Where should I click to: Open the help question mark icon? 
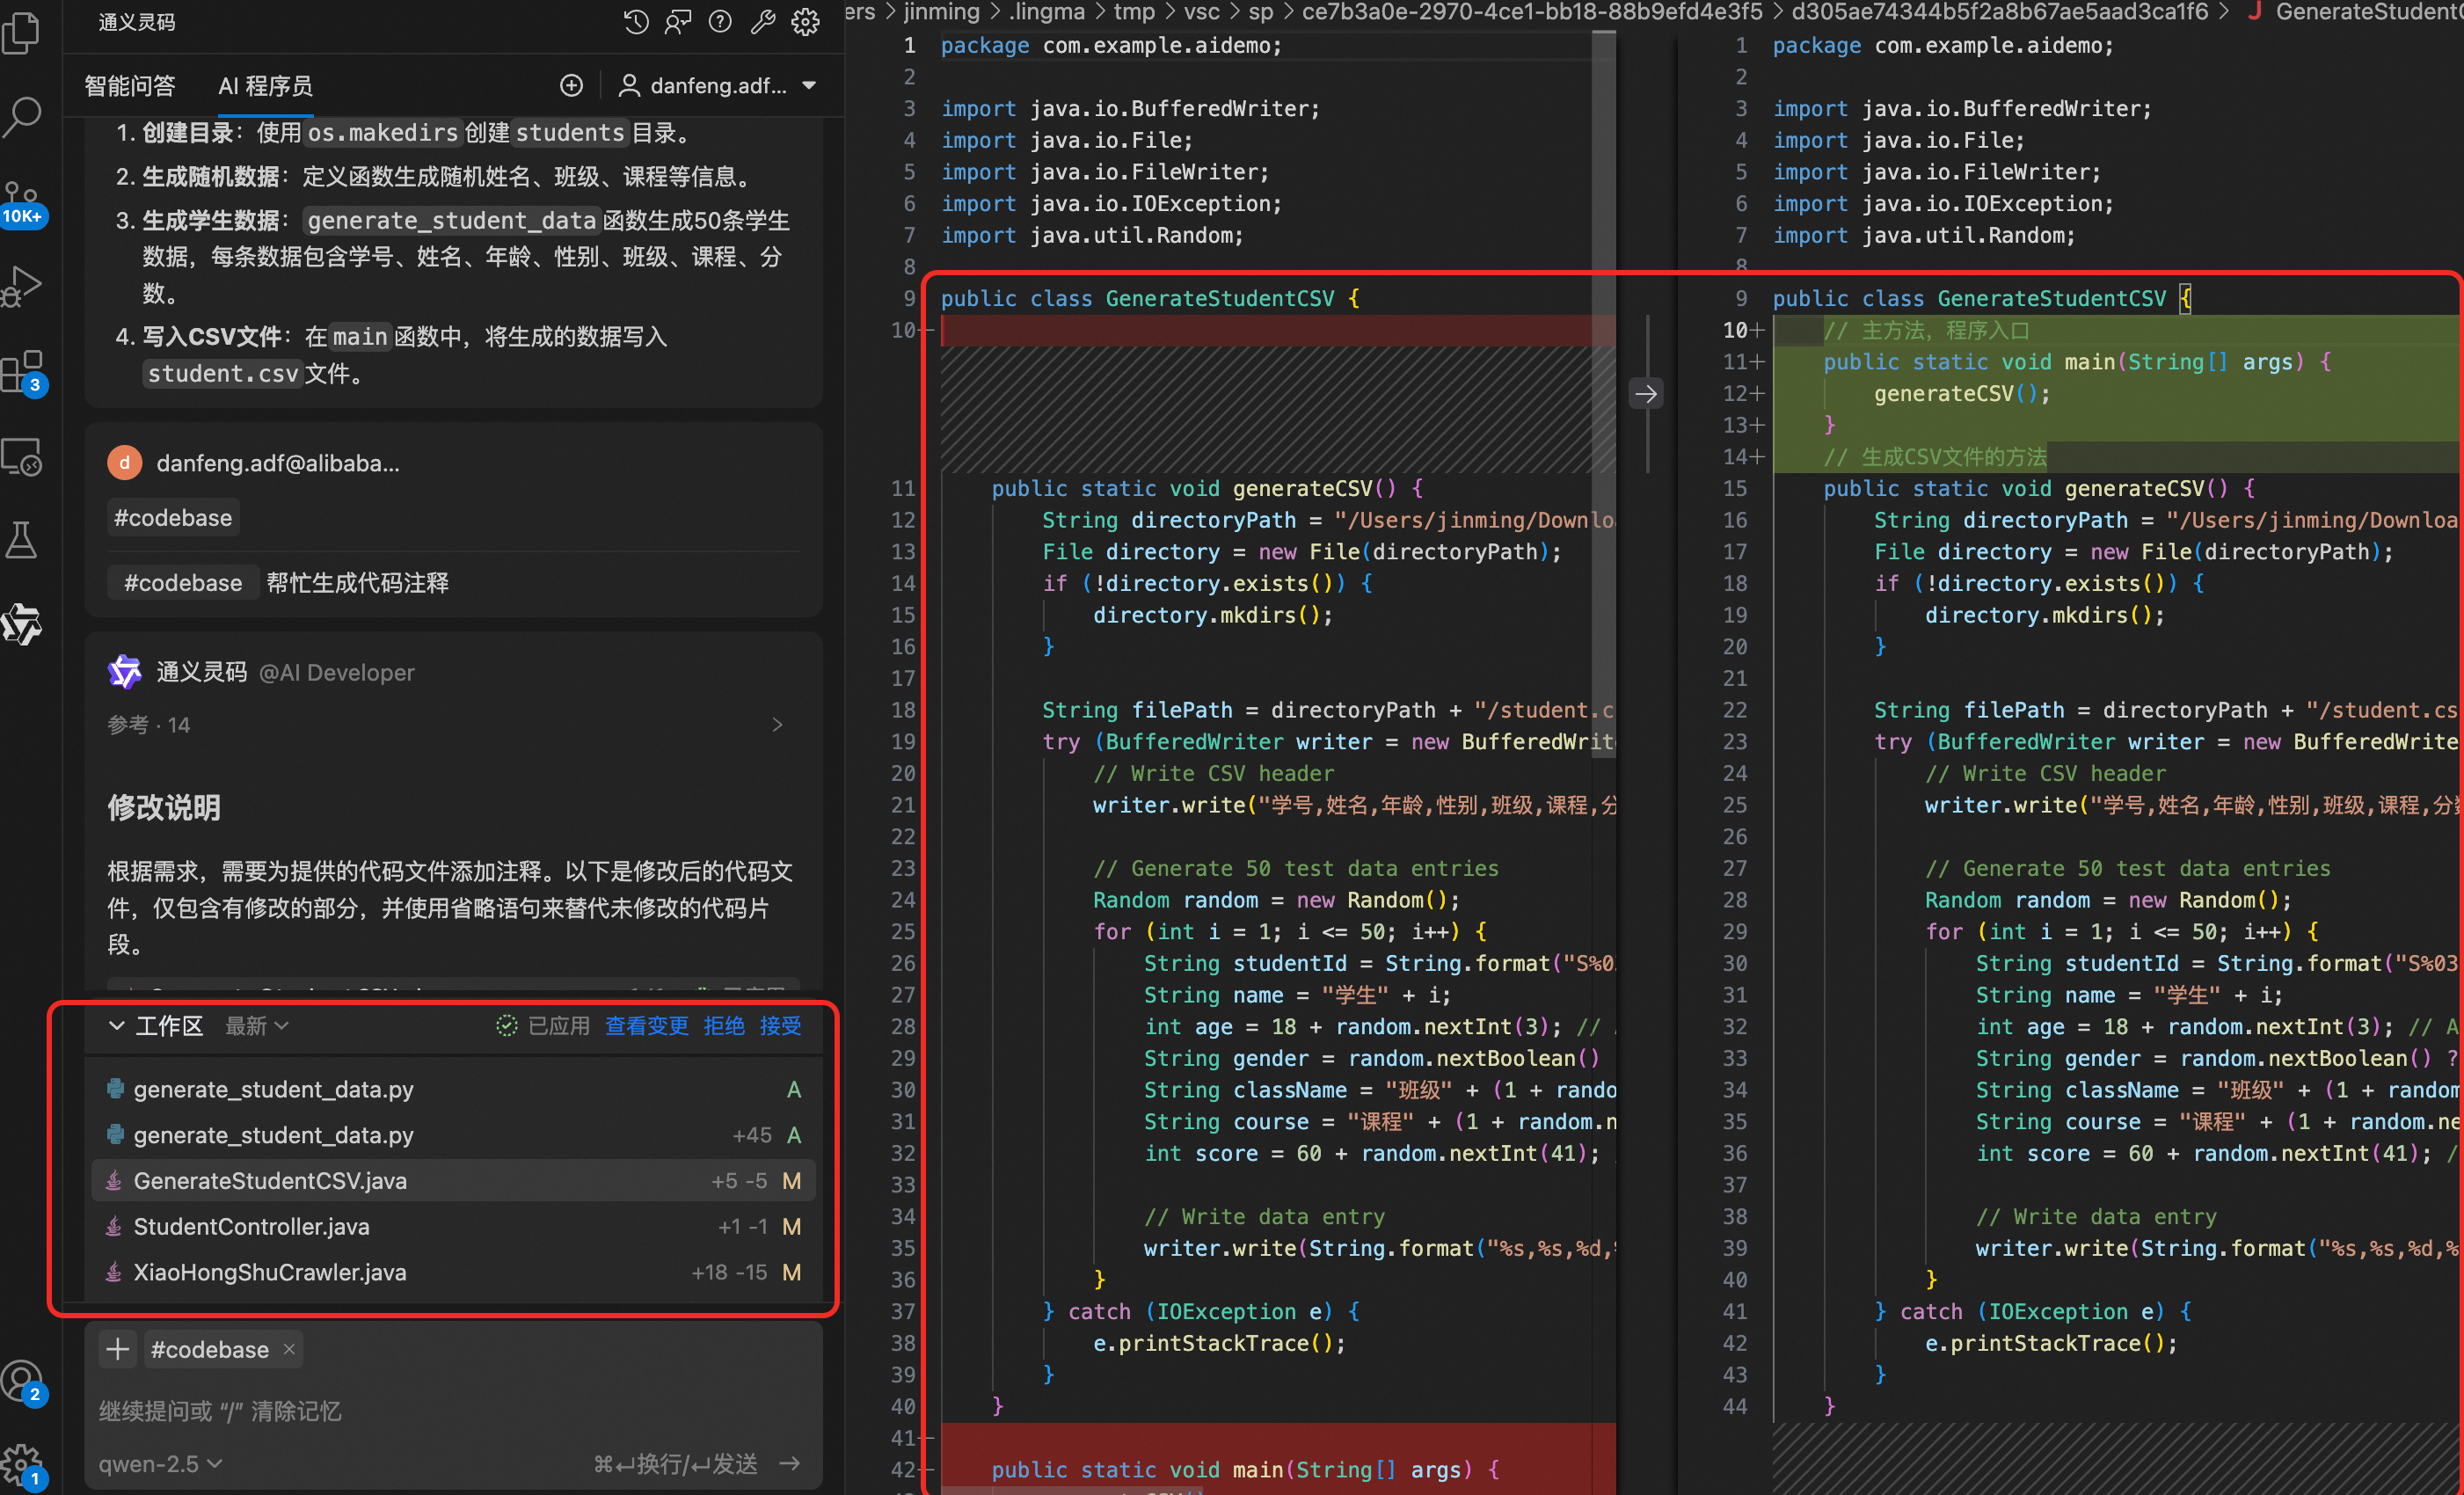720,22
